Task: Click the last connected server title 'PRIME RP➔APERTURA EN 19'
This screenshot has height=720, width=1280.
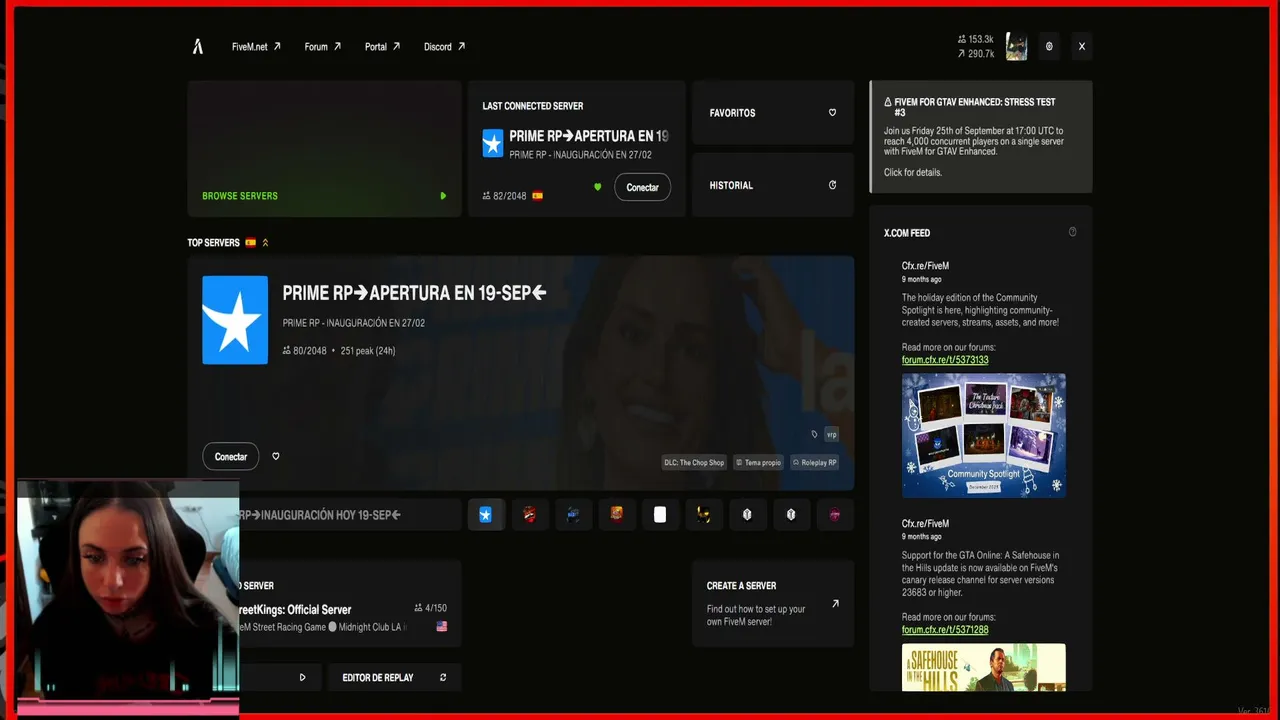Action: click(589, 136)
